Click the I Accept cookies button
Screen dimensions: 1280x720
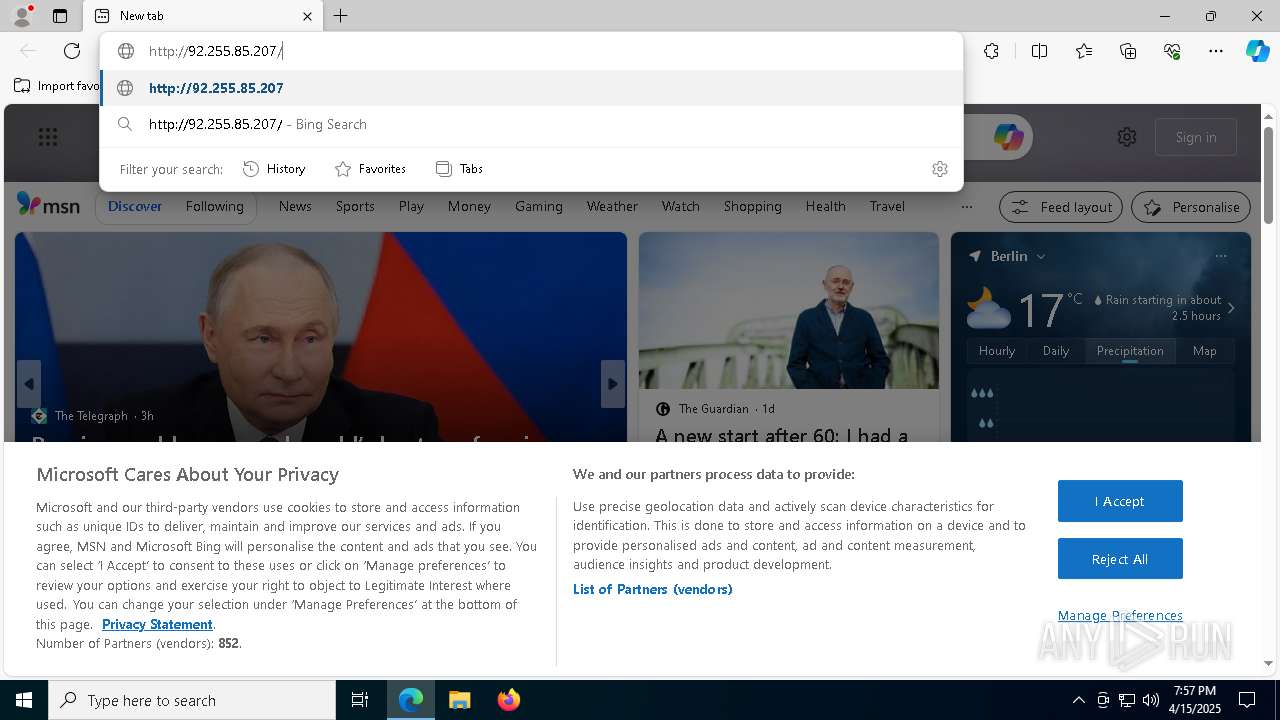point(1120,501)
